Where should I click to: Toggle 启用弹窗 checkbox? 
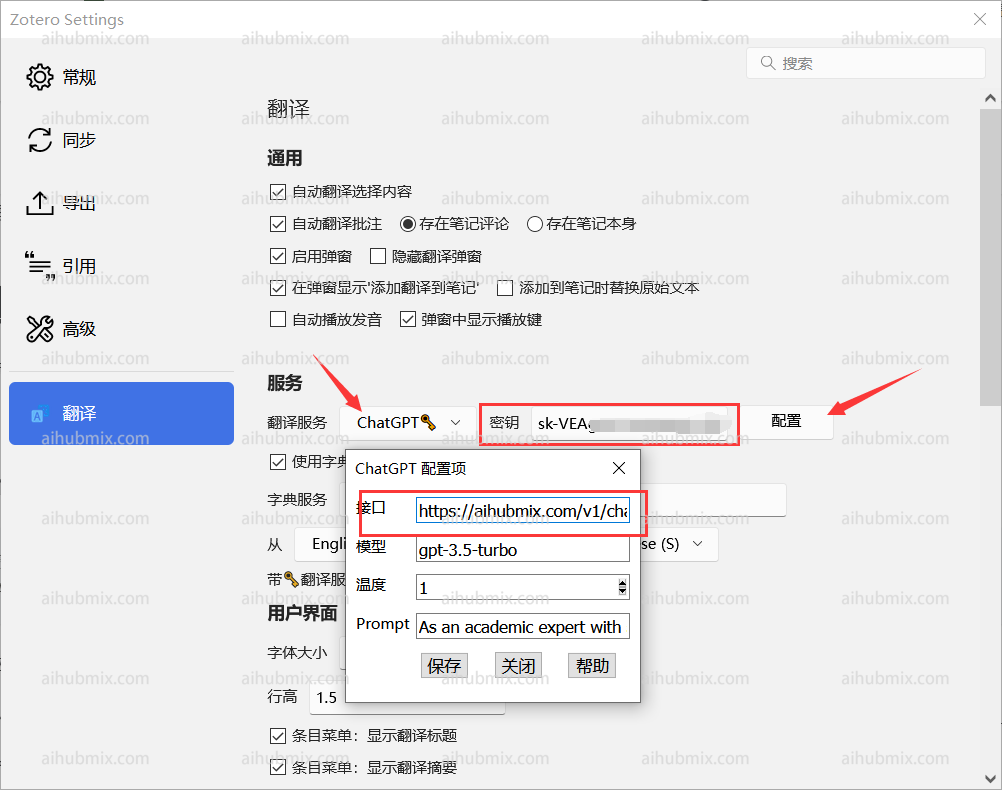point(278,256)
